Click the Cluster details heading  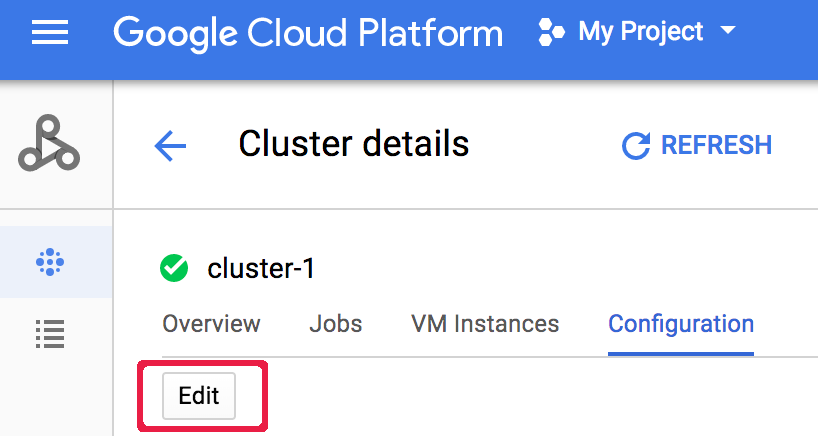353,145
